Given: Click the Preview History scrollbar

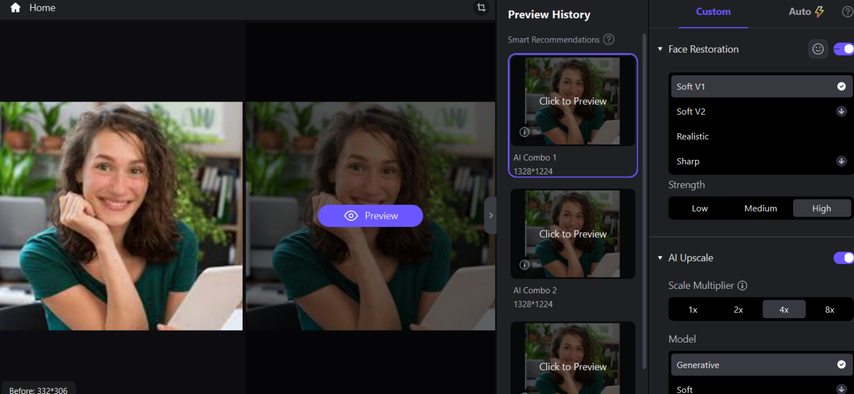Looking at the screenshot, I should [x=645, y=201].
